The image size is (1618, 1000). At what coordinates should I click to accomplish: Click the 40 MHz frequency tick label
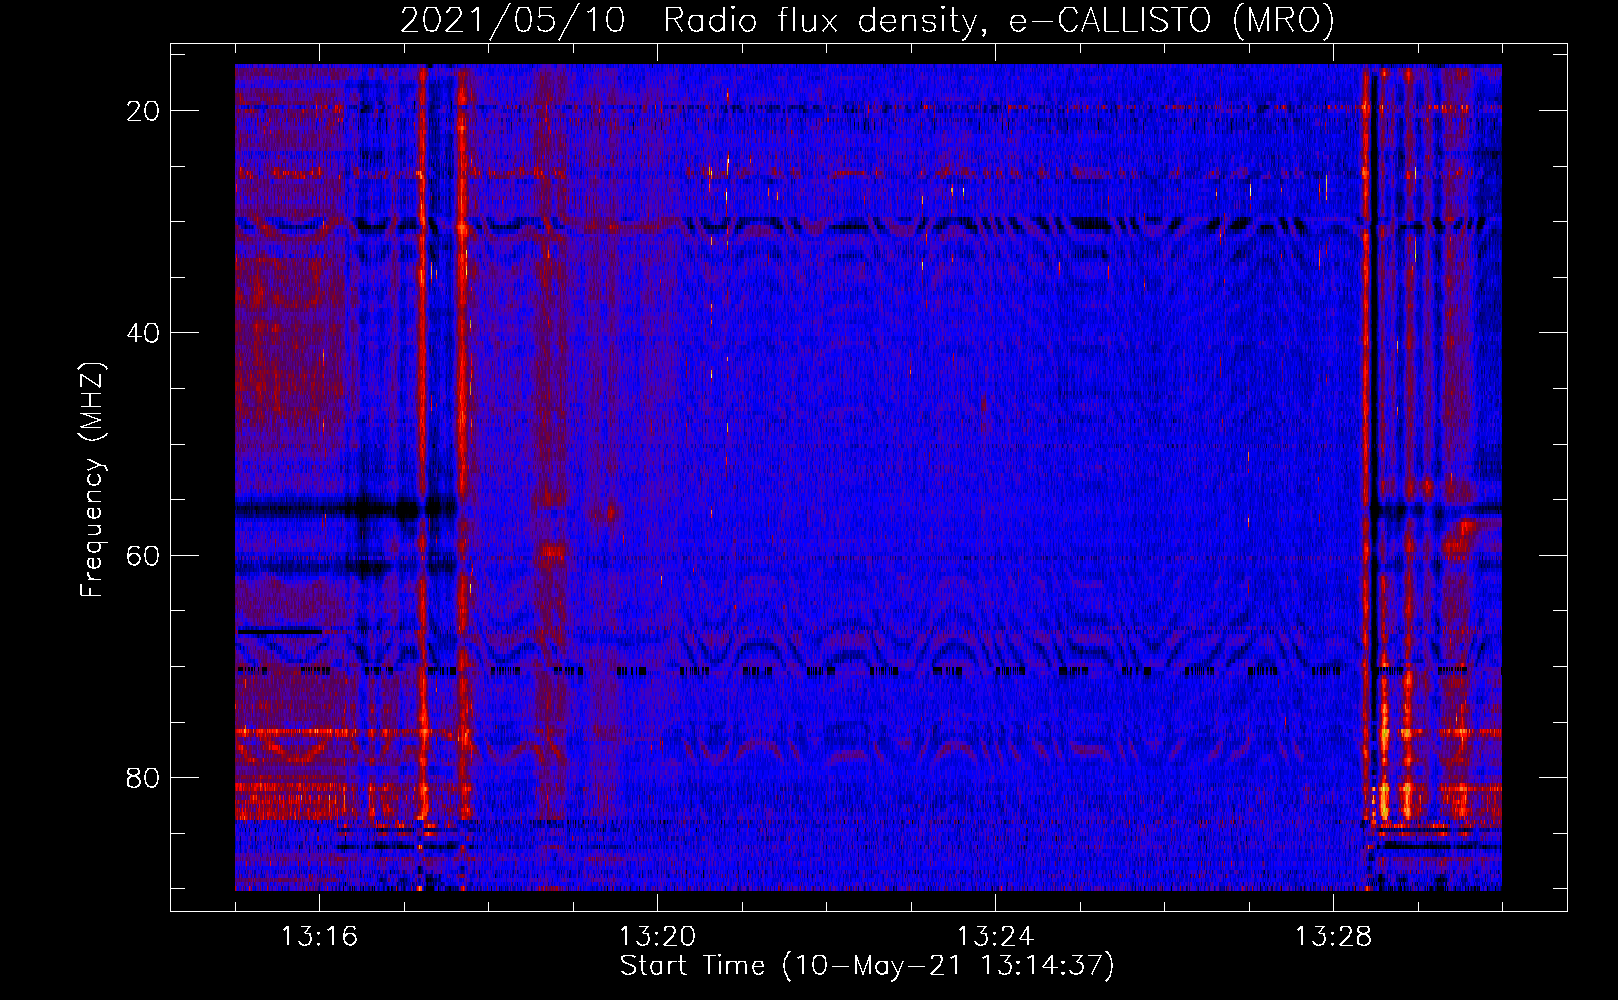point(143,333)
